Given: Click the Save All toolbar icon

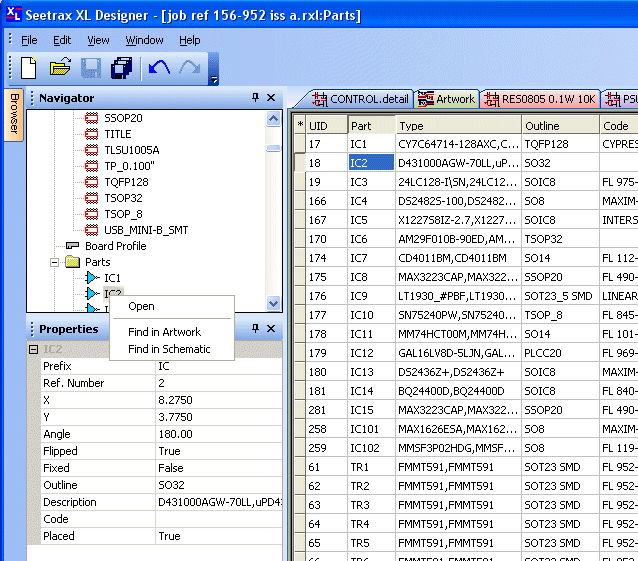Looking at the screenshot, I should [122, 68].
